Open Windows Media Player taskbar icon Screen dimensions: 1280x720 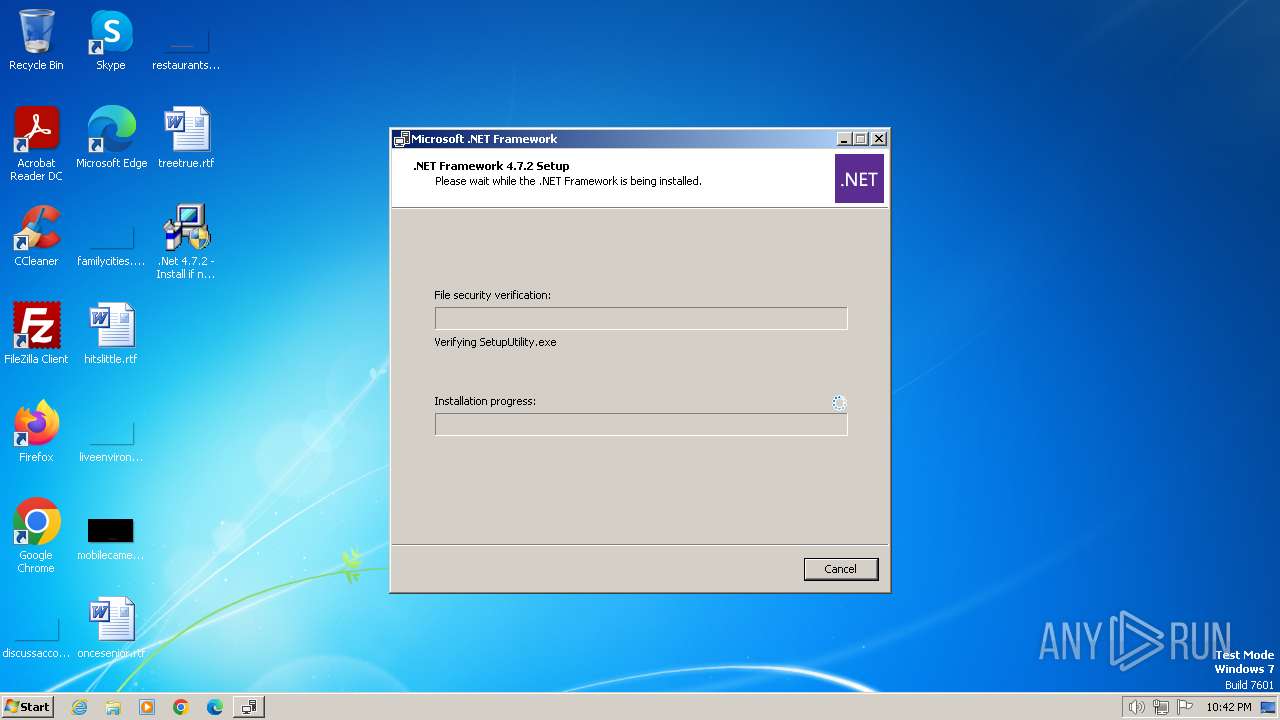tap(147, 707)
